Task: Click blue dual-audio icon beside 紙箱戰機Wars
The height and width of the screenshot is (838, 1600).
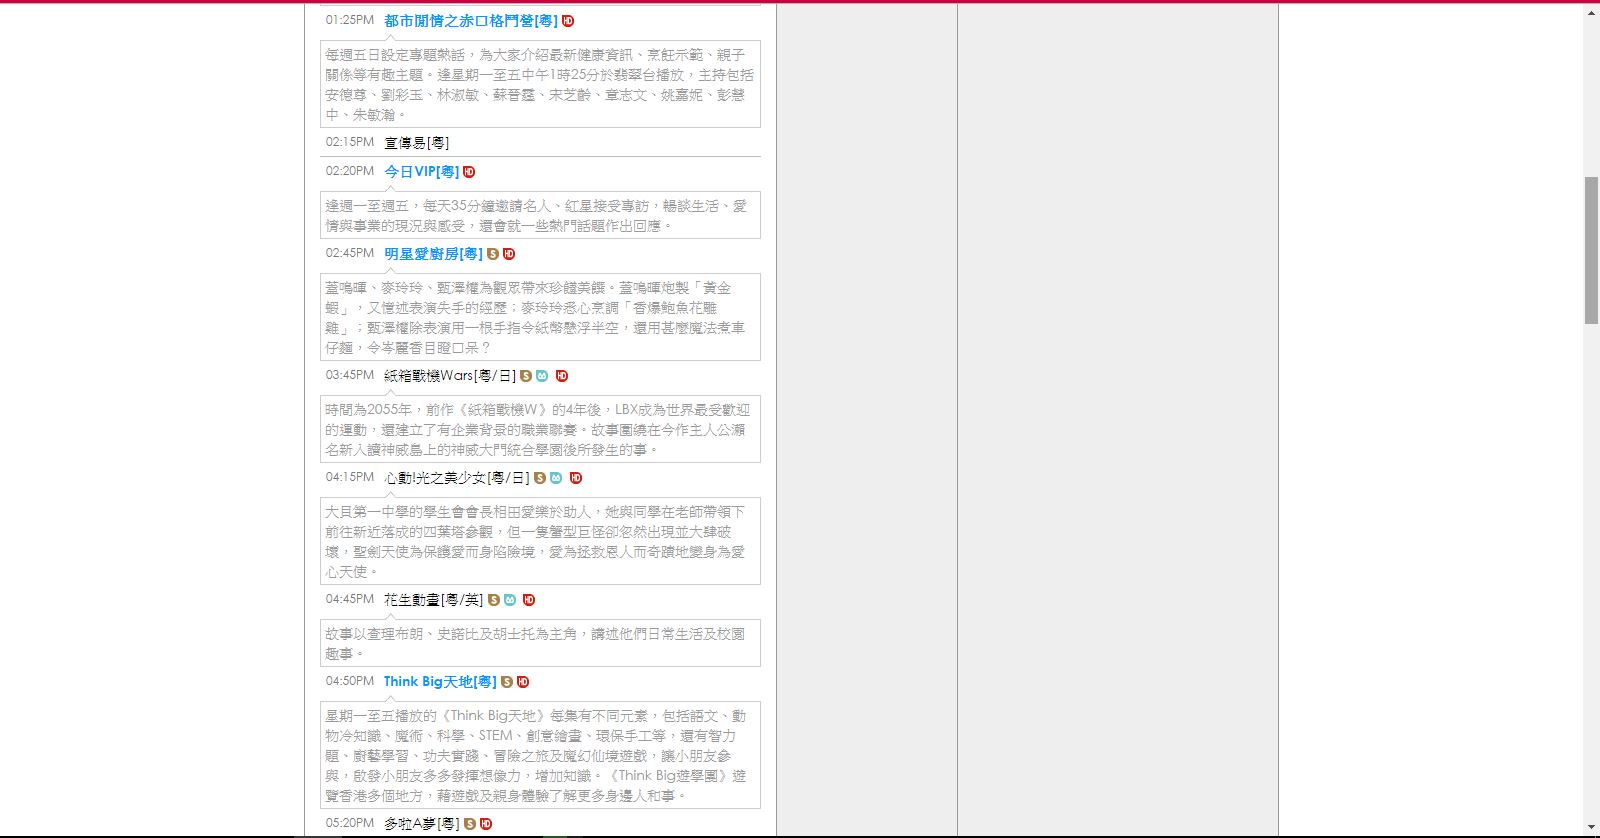Action: (542, 376)
